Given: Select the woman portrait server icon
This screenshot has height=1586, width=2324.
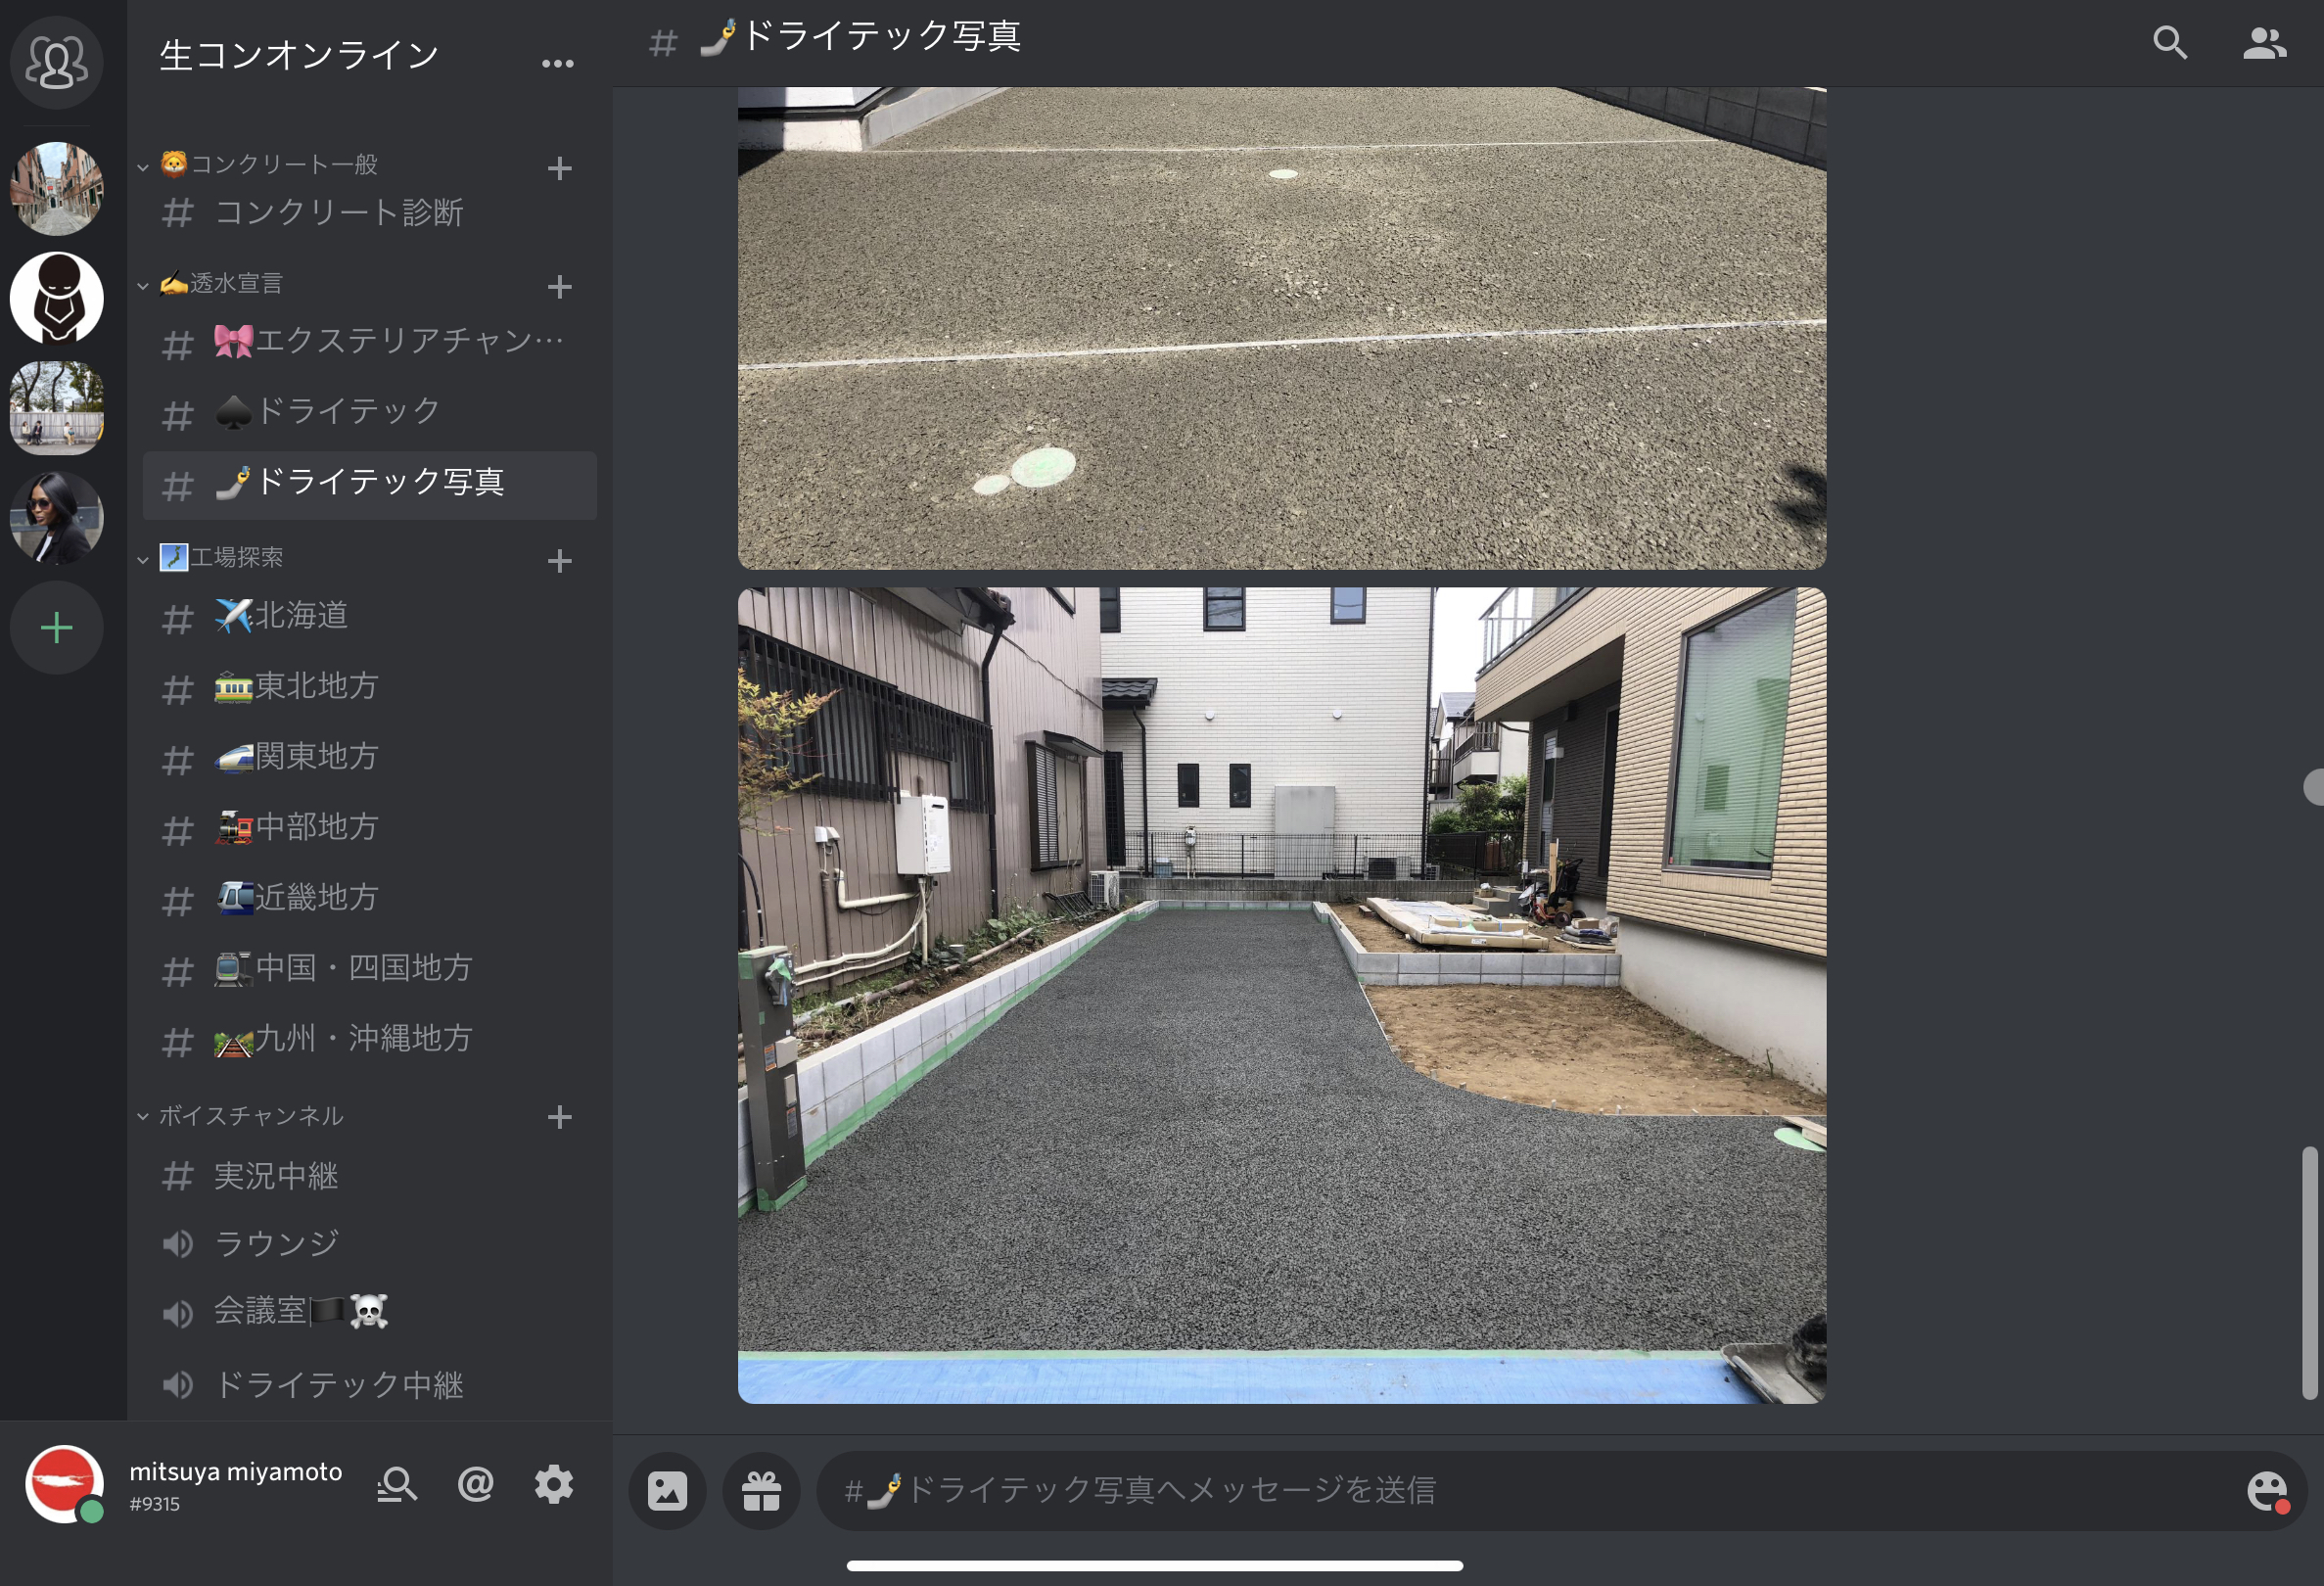Looking at the screenshot, I should [56, 518].
